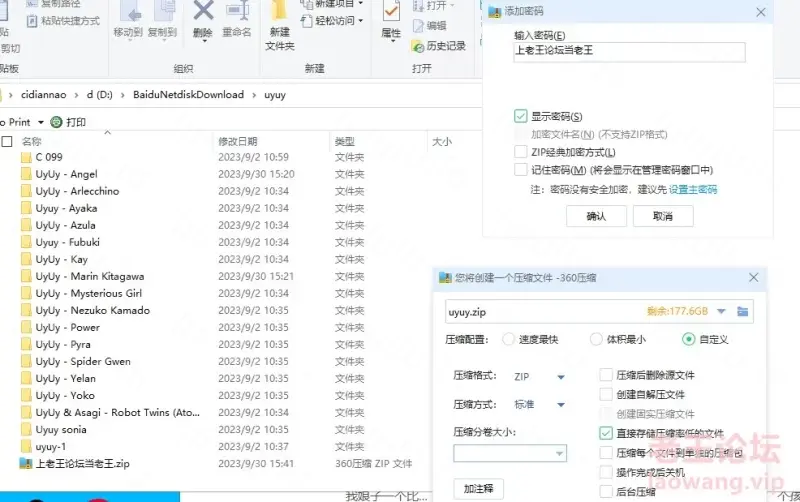Open the 压缩分卷大小 combo box
This screenshot has height=502, width=800.
click(x=510, y=453)
